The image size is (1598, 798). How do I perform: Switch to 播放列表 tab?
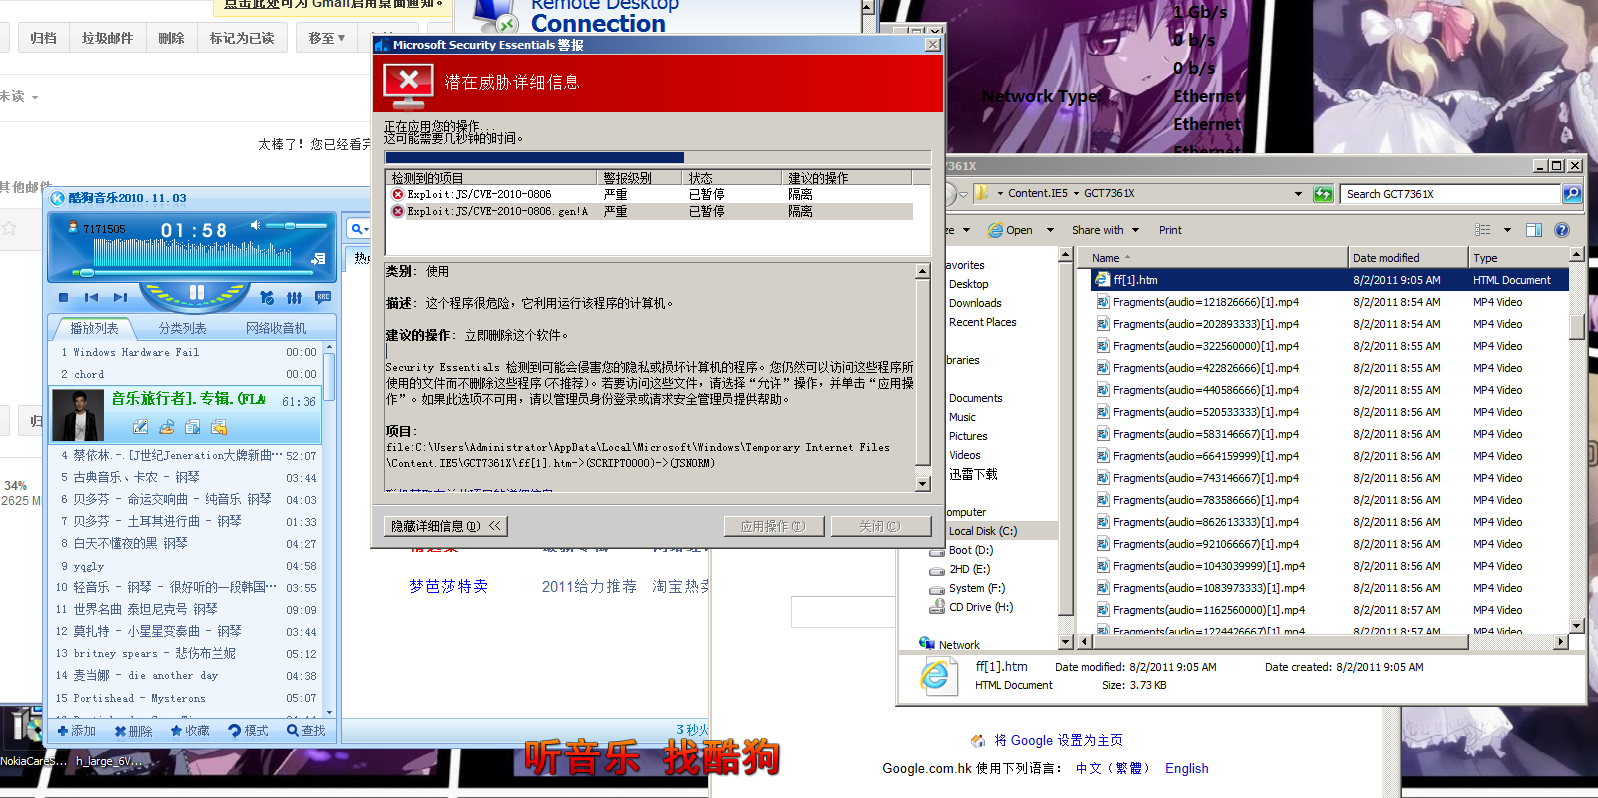click(x=94, y=328)
